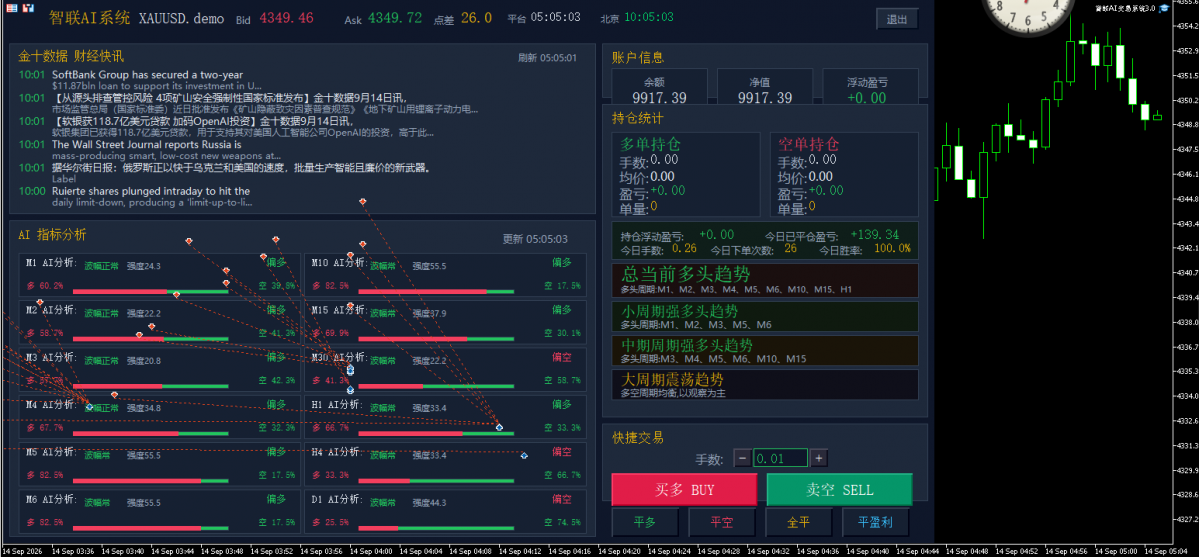Click the 今日下单次数 value 26
The height and width of the screenshot is (557, 1199).
[x=791, y=249]
